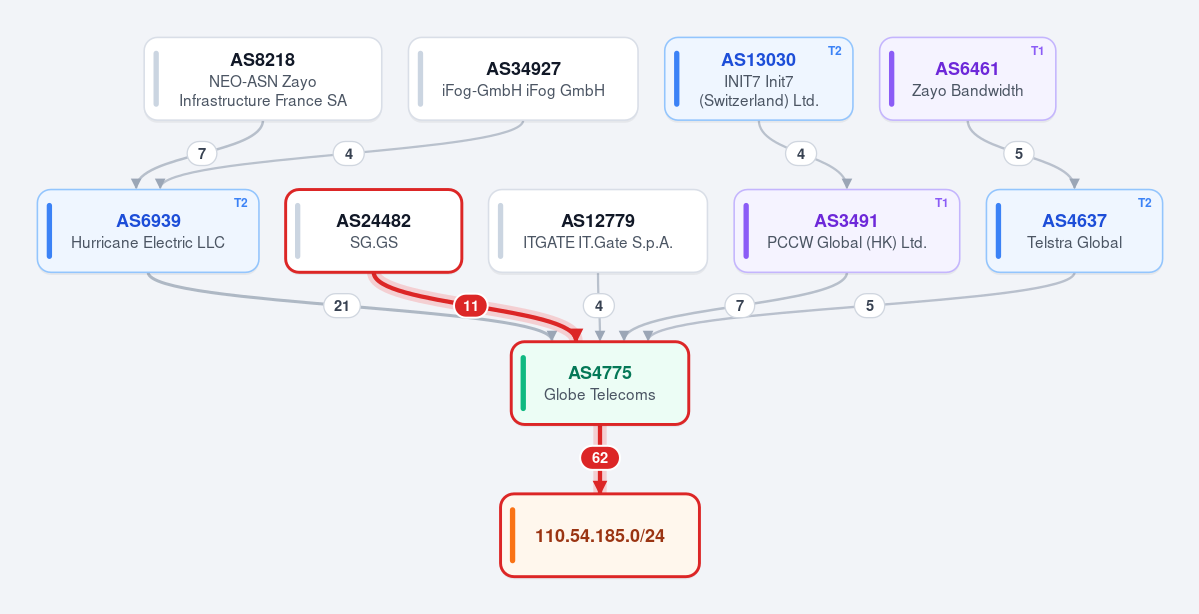Click the highlighted AS24482 SG.GS node
Image resolution: width=1199 pixels, height=614 pixels.
374,231
